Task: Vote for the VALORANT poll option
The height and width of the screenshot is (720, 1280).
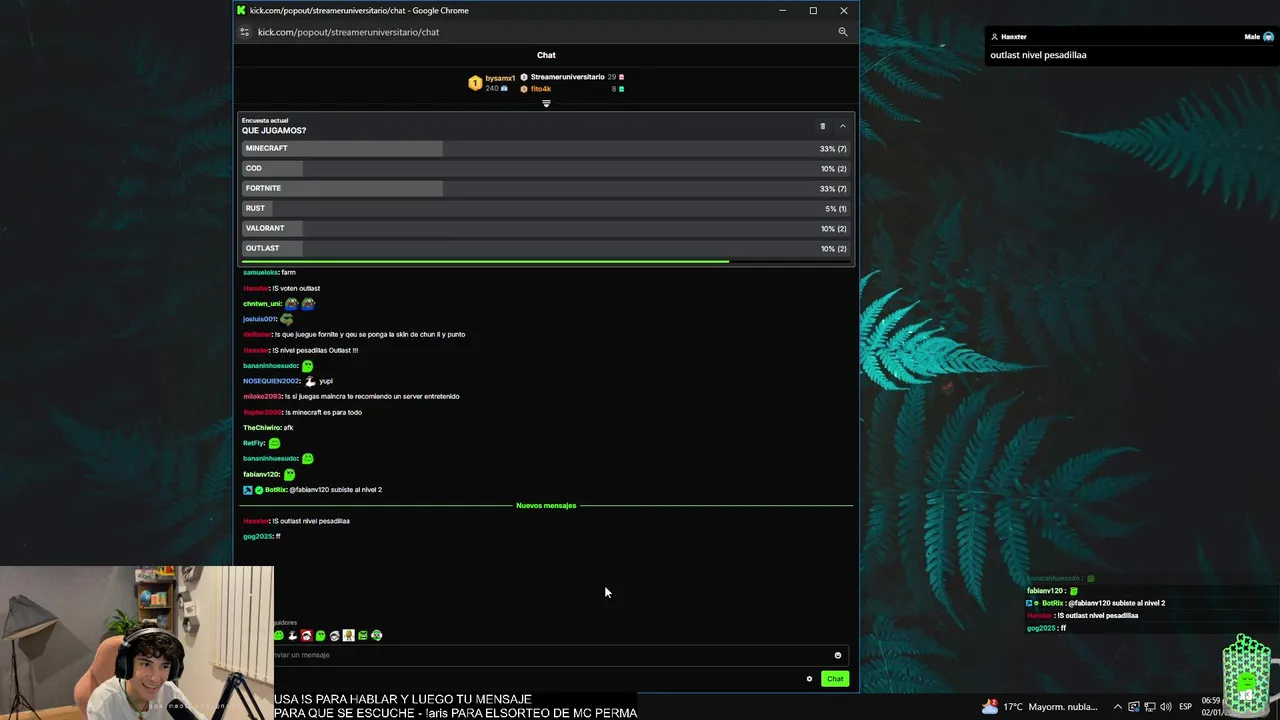Action: (546, 228)
